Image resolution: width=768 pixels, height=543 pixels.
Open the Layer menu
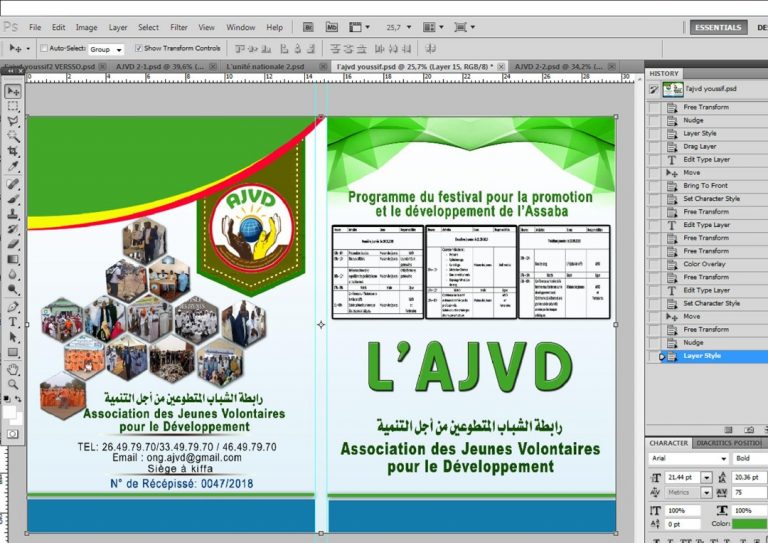[x=118, y=27]
